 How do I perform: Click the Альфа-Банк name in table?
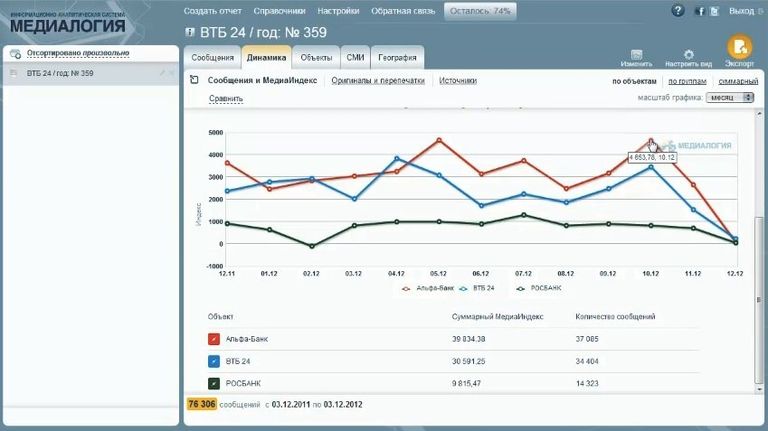(x=246, y=339)
